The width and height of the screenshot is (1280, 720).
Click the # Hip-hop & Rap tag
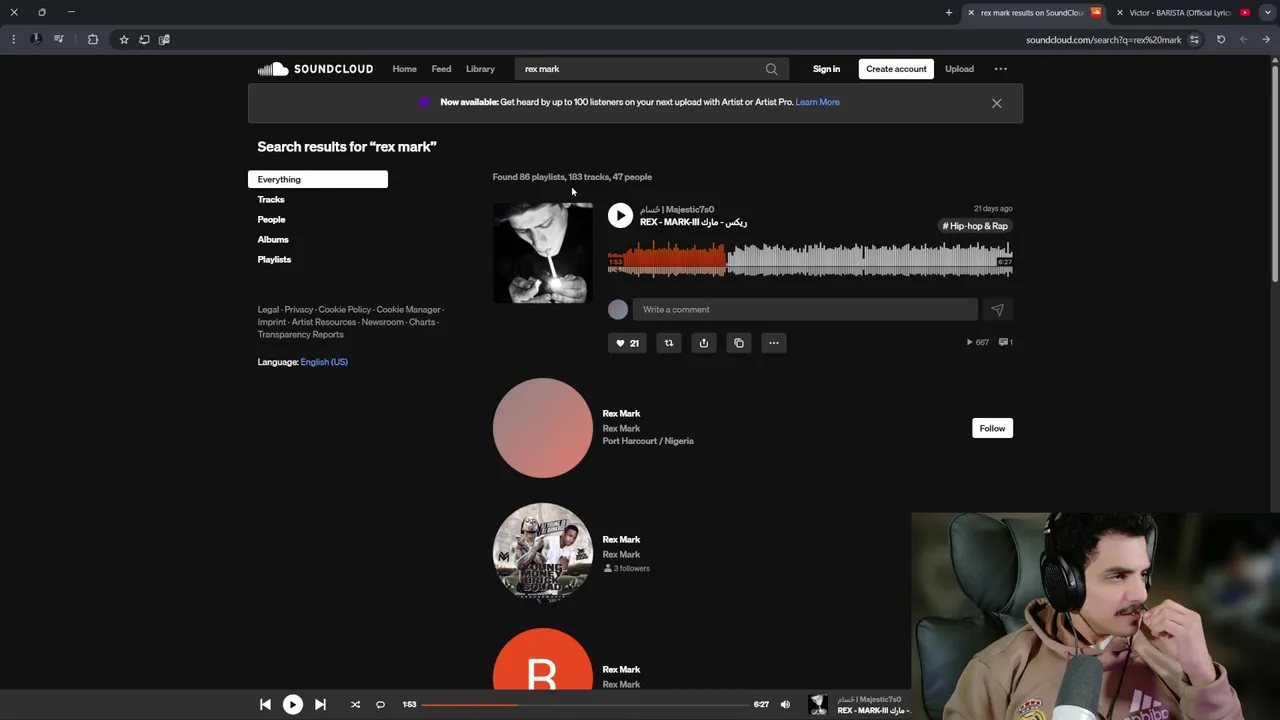(975, 226)
